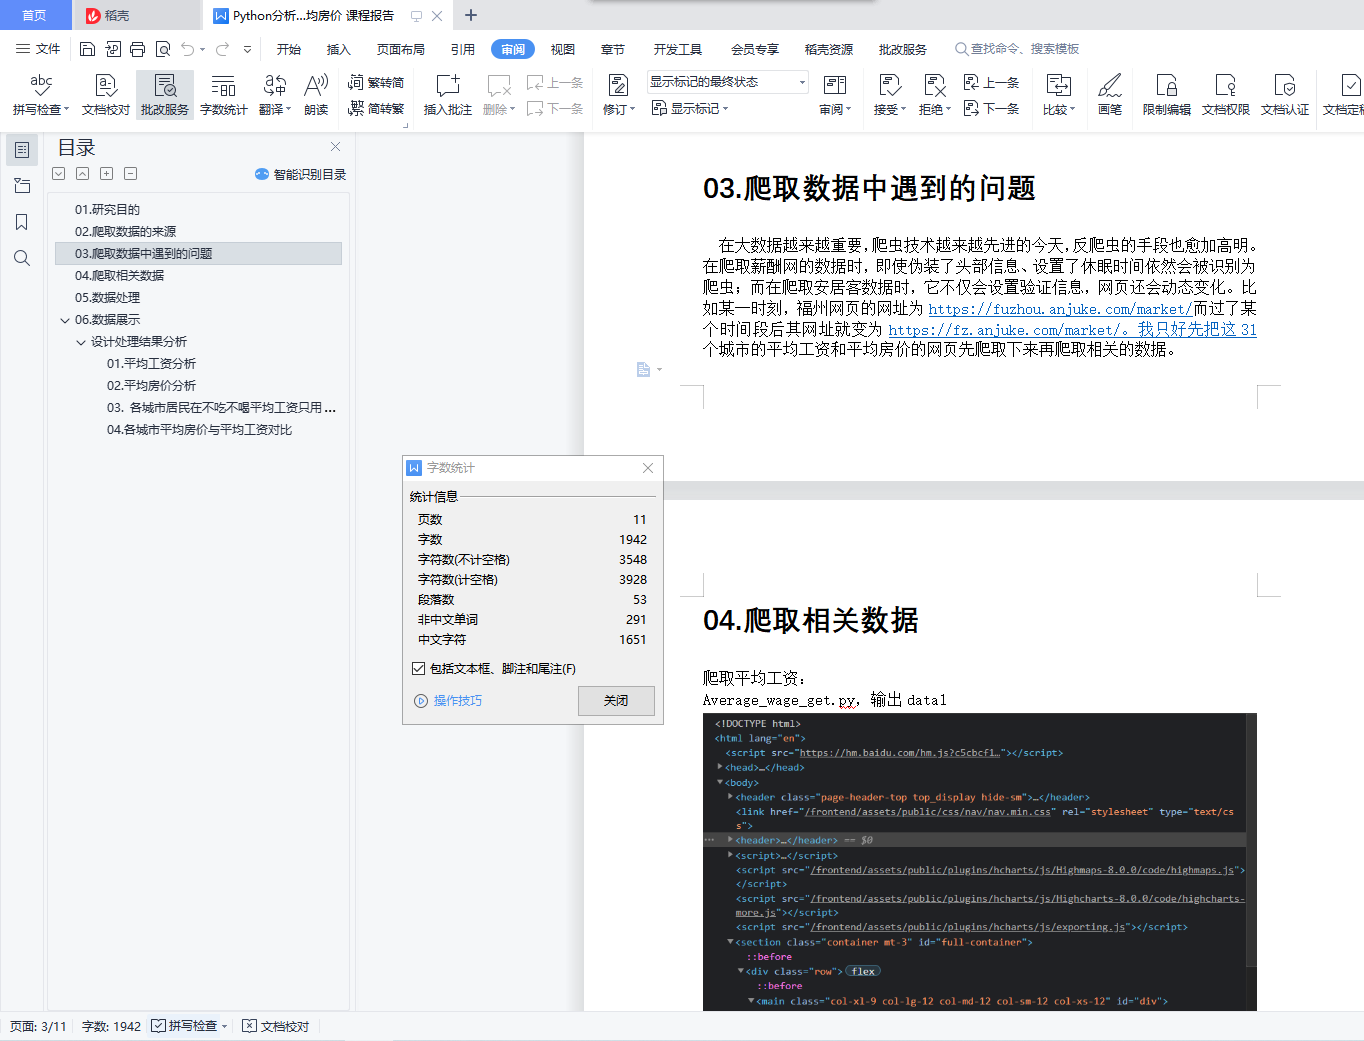Open the search icon in left sidebar
Viewport: 1364px width, 1041px height.
pos(22,258)
